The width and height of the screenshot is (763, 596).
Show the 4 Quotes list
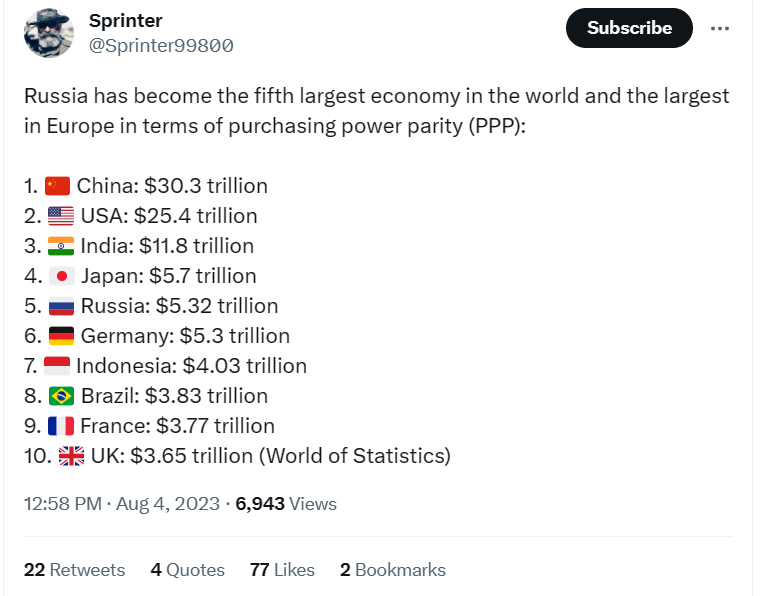(187, 570)
